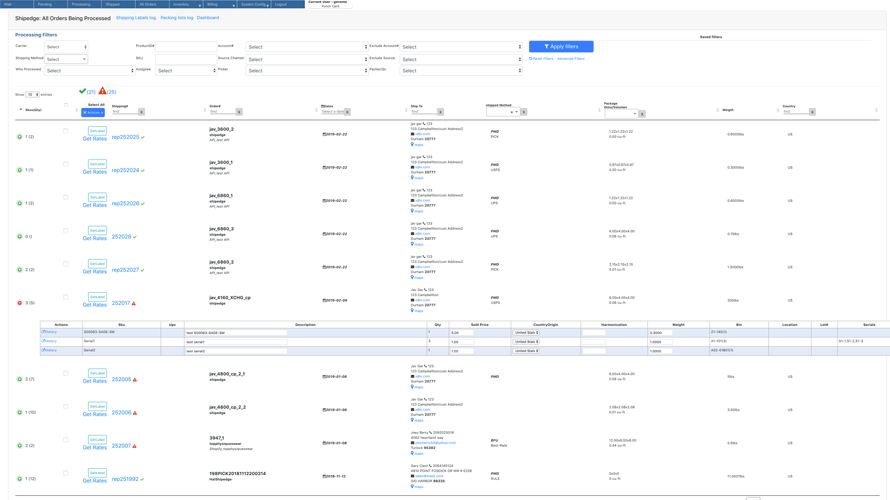Clear the Shipping# column search with x icon
The image size is (890, 500).
pyautogui.click(x=141, y=112)
